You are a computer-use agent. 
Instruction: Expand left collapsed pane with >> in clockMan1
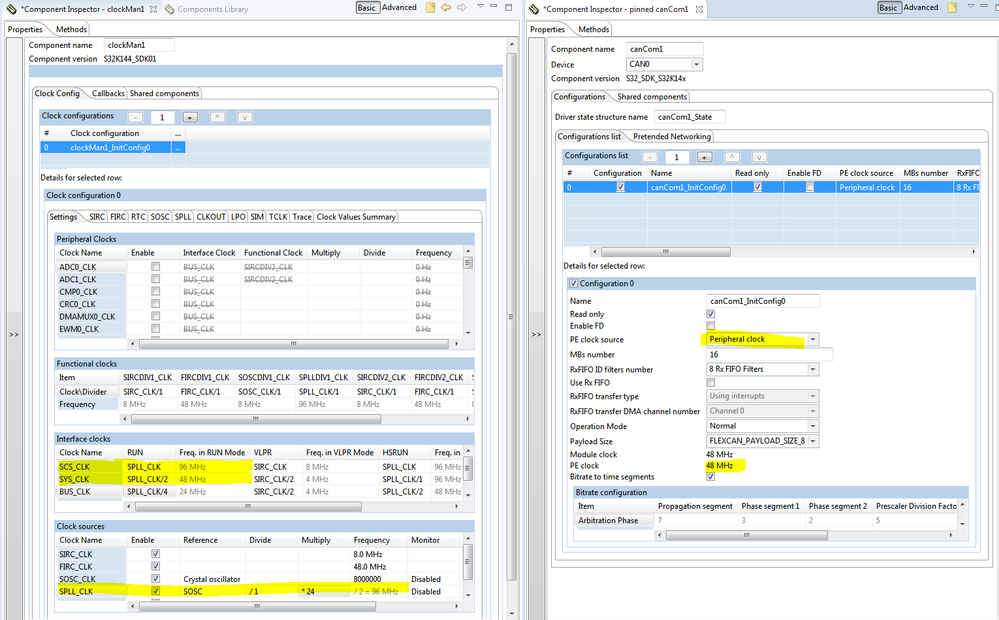tap(13, 335)
